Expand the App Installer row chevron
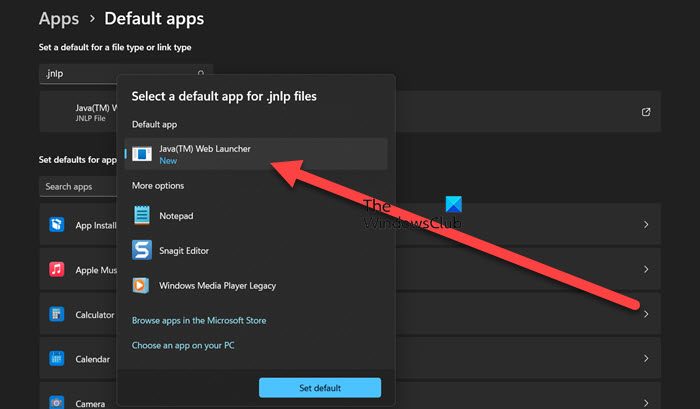The height and width of the screenshot is (409, 700). 646,225
